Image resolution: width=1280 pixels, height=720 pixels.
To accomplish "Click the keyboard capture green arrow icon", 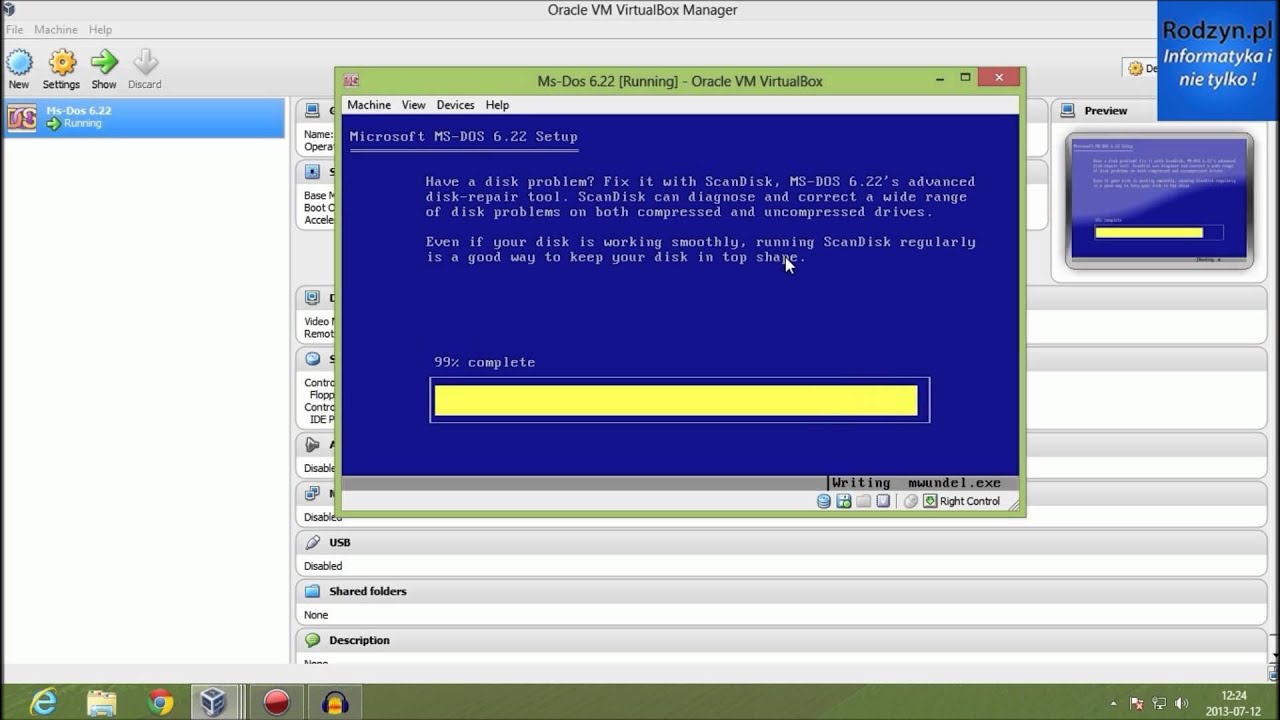I will pyautogui.click(x=930, y=501).
